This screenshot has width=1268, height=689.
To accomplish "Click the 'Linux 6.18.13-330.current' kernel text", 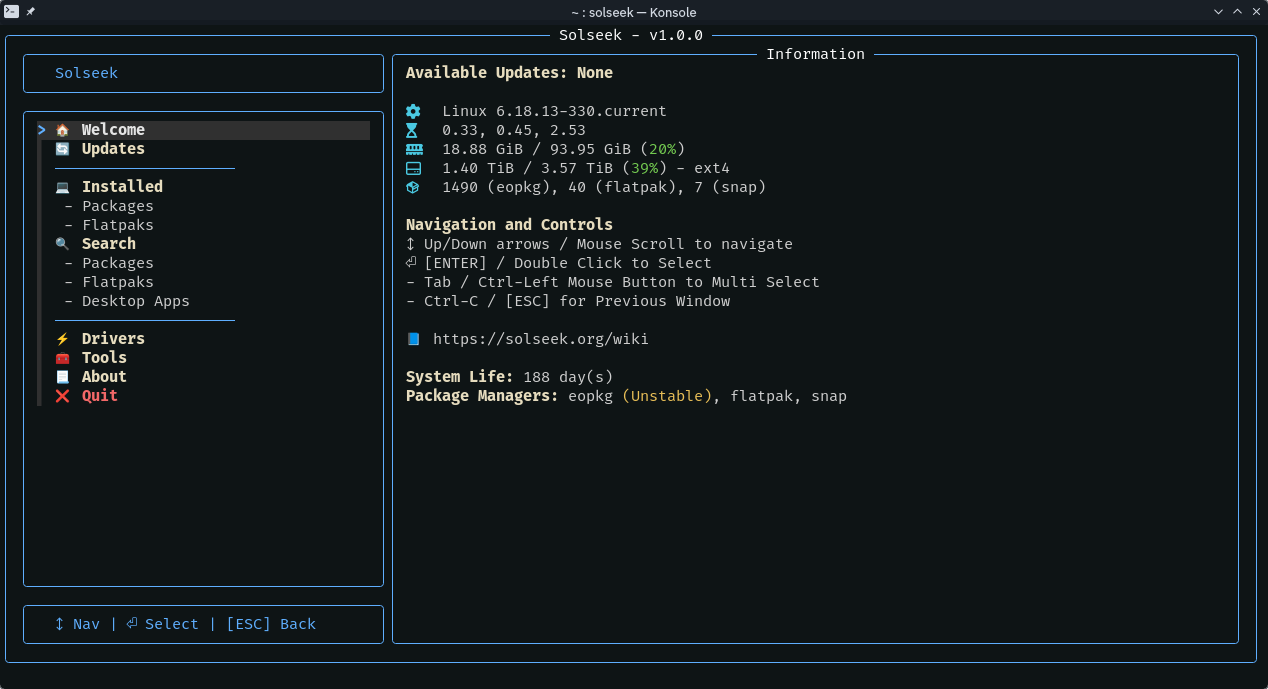I will coord(554,111).
